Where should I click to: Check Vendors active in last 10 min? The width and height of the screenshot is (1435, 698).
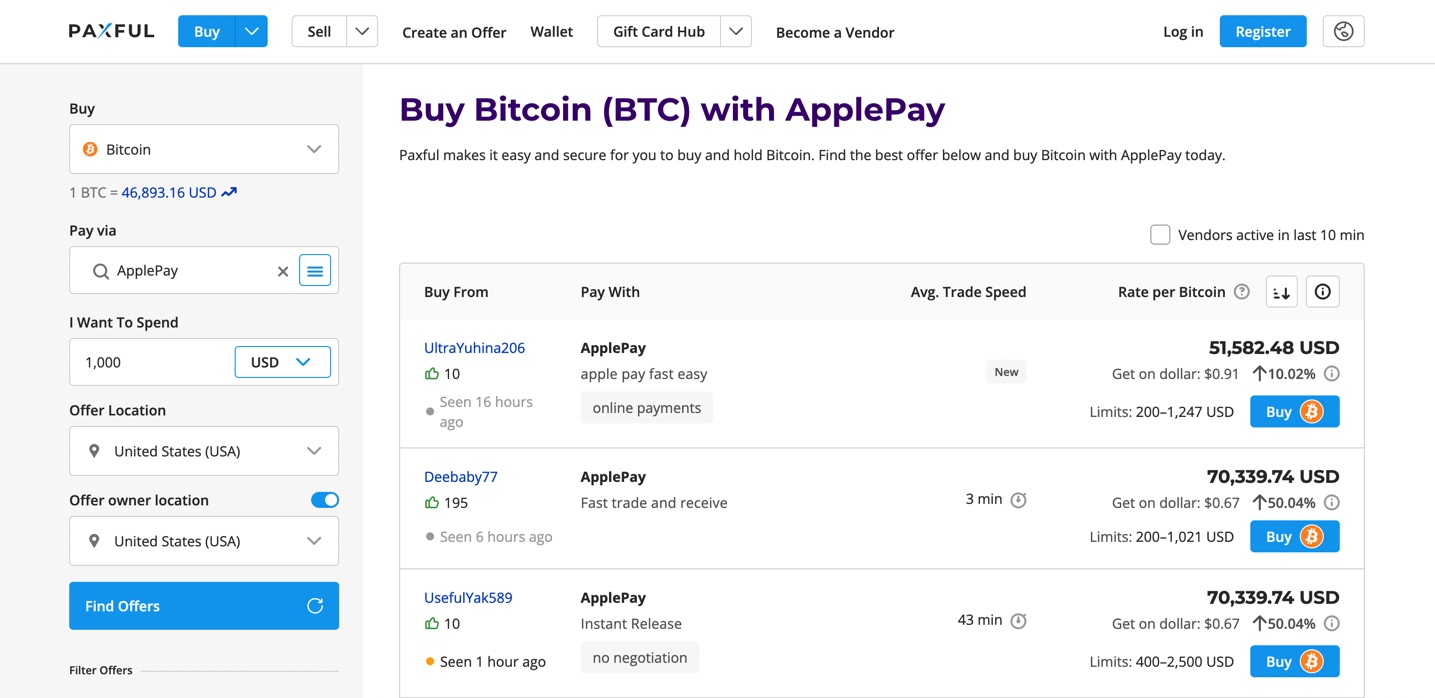[1160, 235]
